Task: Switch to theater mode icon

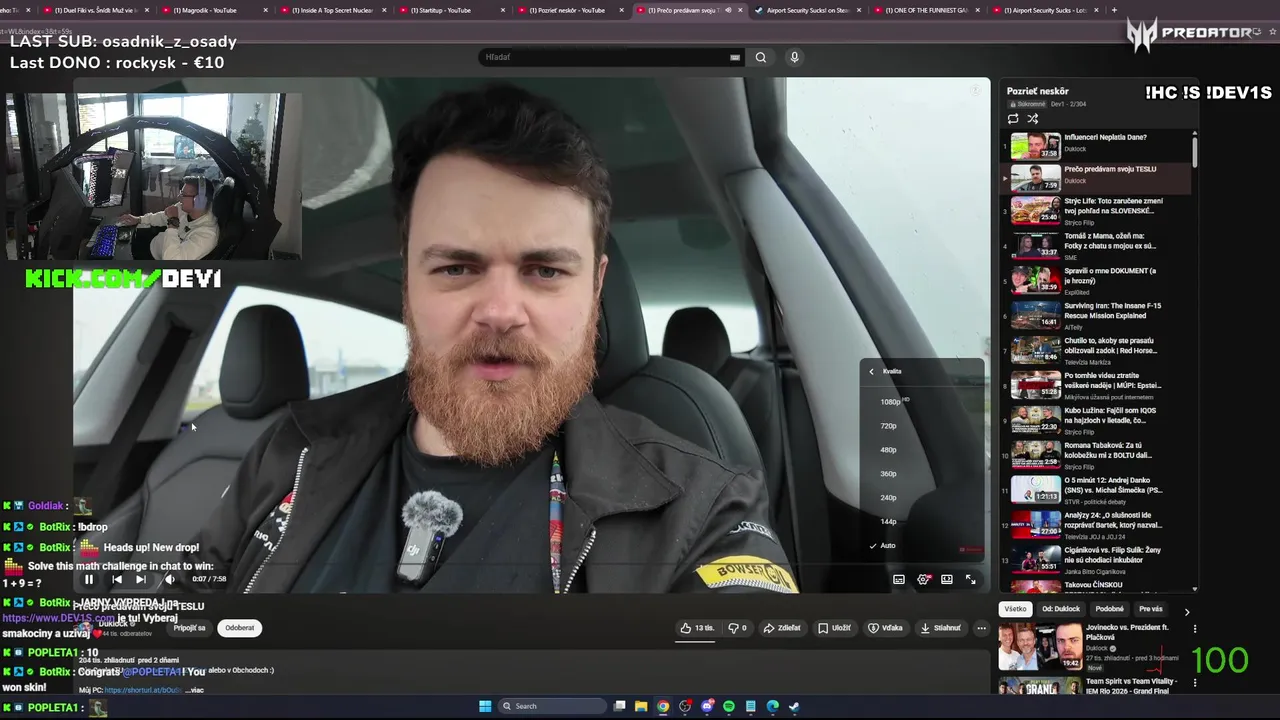Action: [947, 579]
